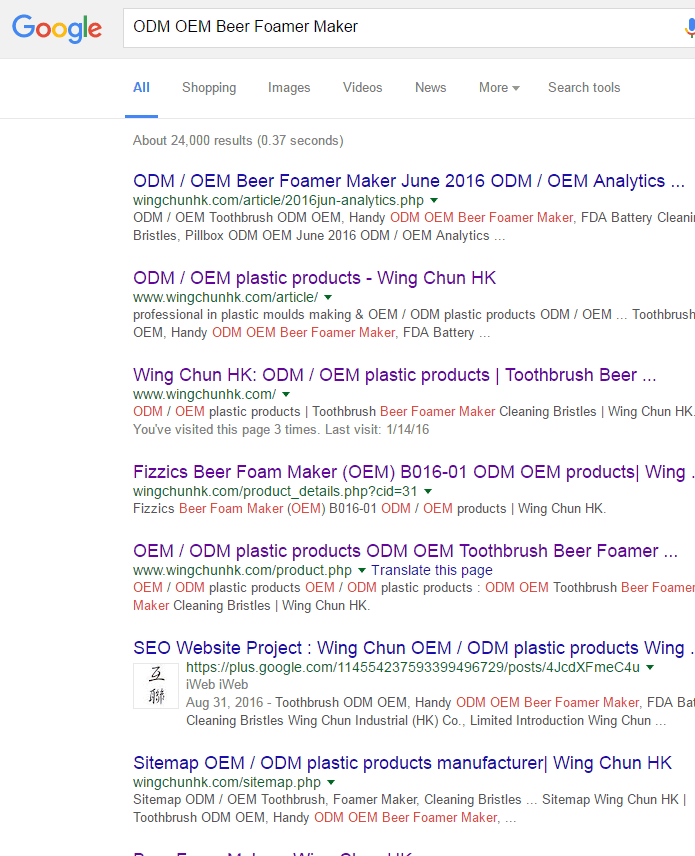
Task: Click 'About 24,000 results (0.37 seconds)' text
Action: click(x=238, y=141)
